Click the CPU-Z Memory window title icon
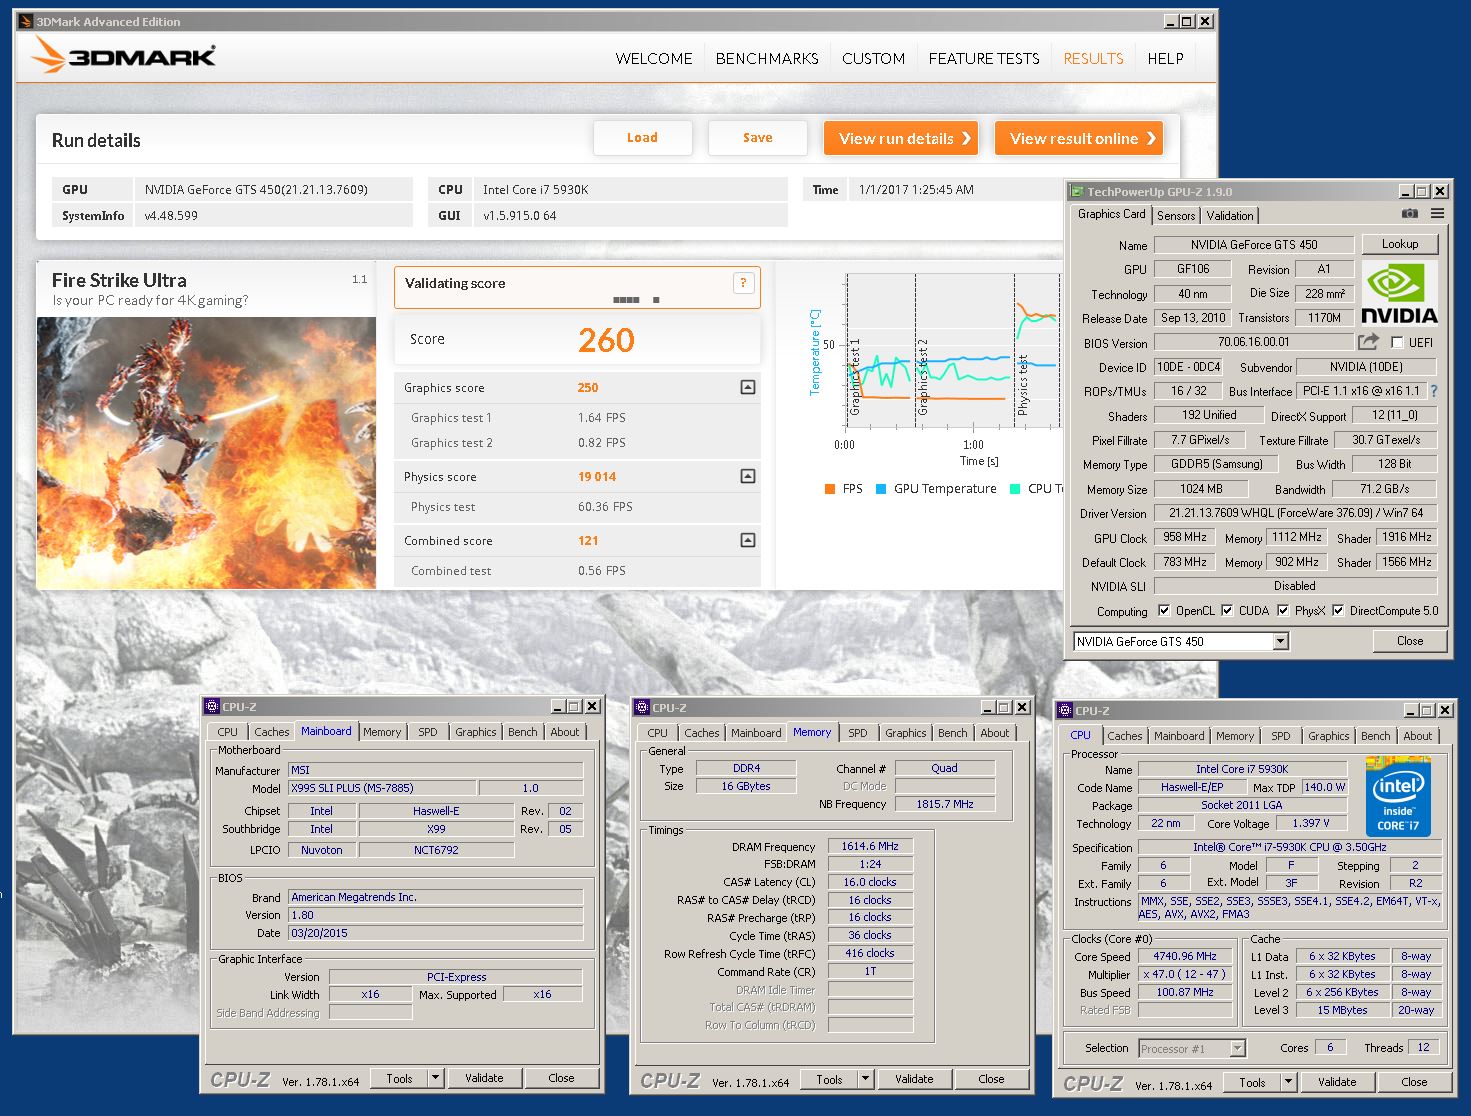The width and height of the screenshot is (1471, 1116). 642,707
